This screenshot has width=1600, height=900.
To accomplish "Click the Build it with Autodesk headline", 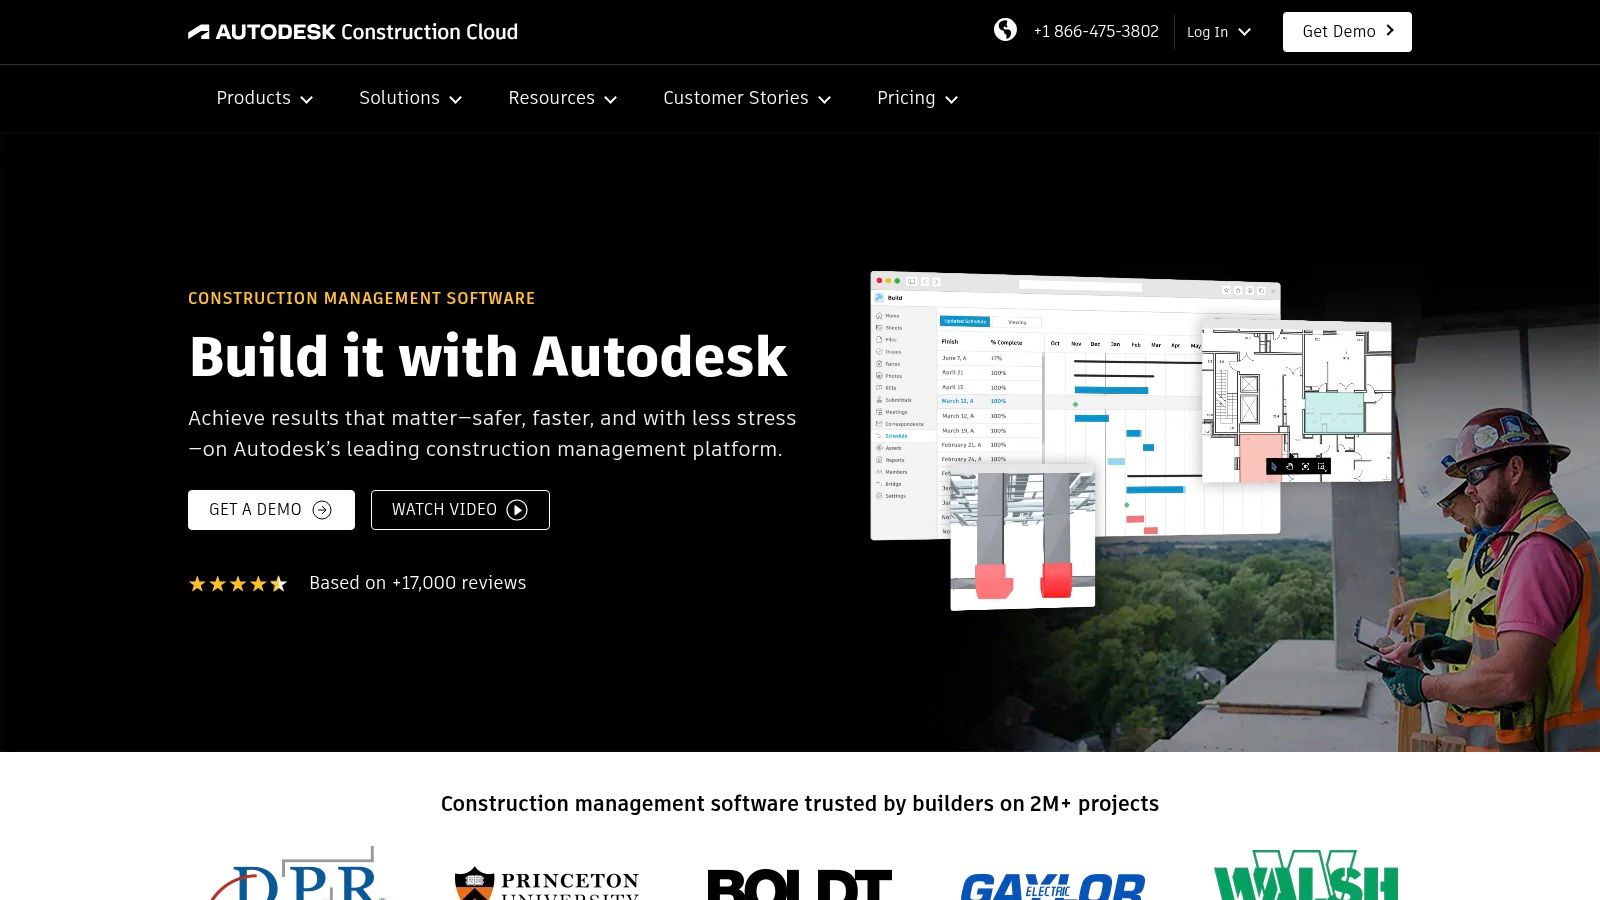I will click(x=488, y=356).
